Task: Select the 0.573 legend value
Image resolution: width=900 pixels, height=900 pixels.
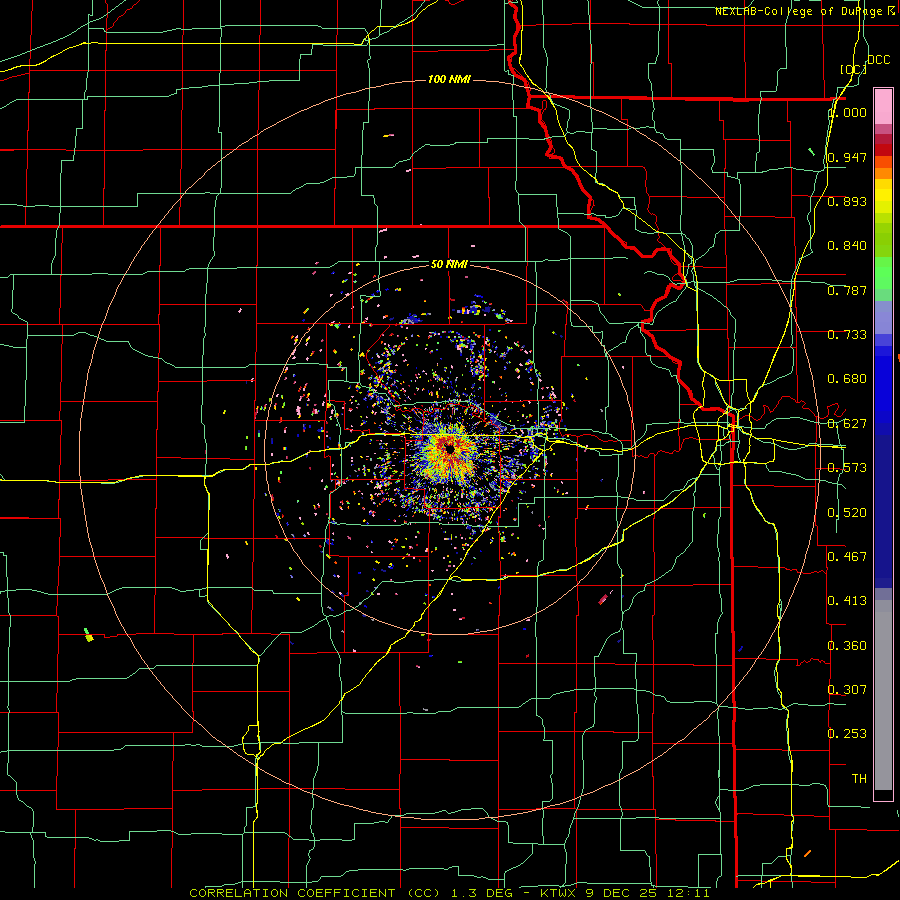Action: 847,468
